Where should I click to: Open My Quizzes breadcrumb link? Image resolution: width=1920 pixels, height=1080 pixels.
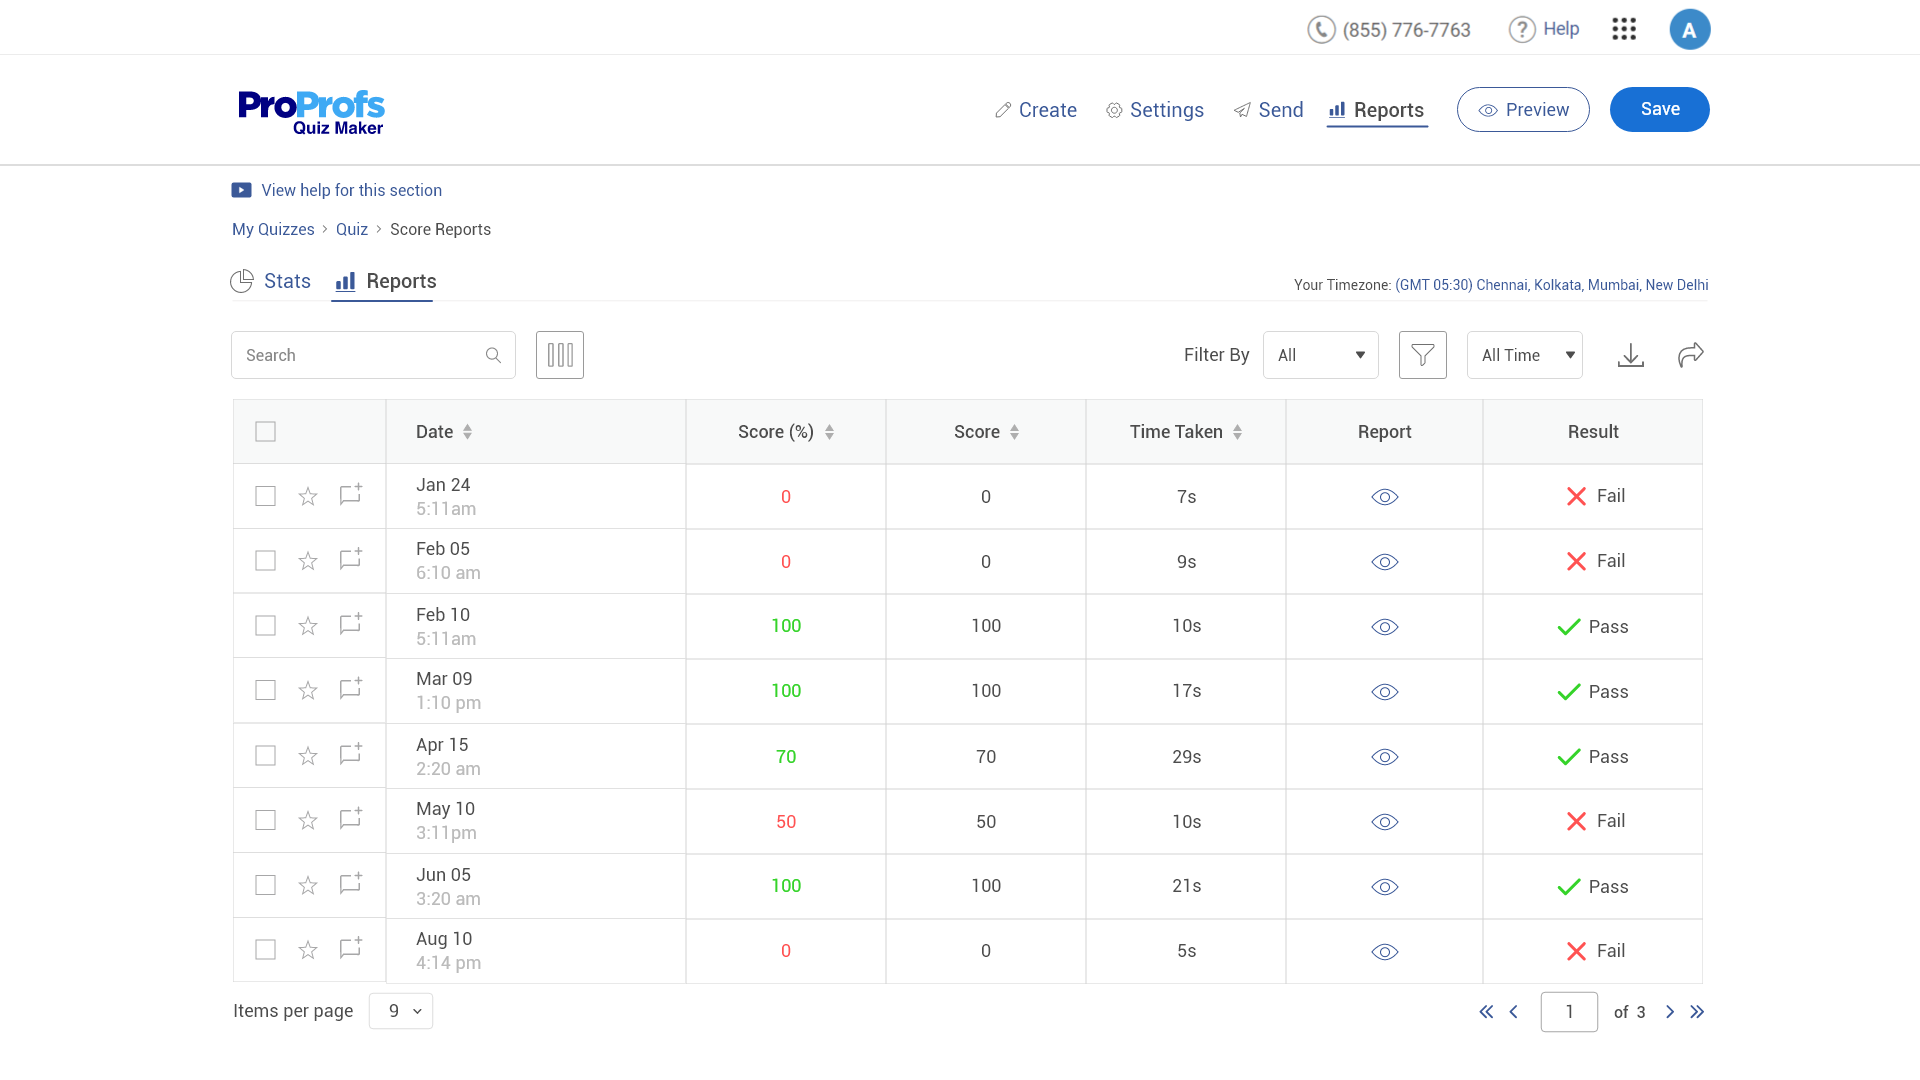[273, 229]
